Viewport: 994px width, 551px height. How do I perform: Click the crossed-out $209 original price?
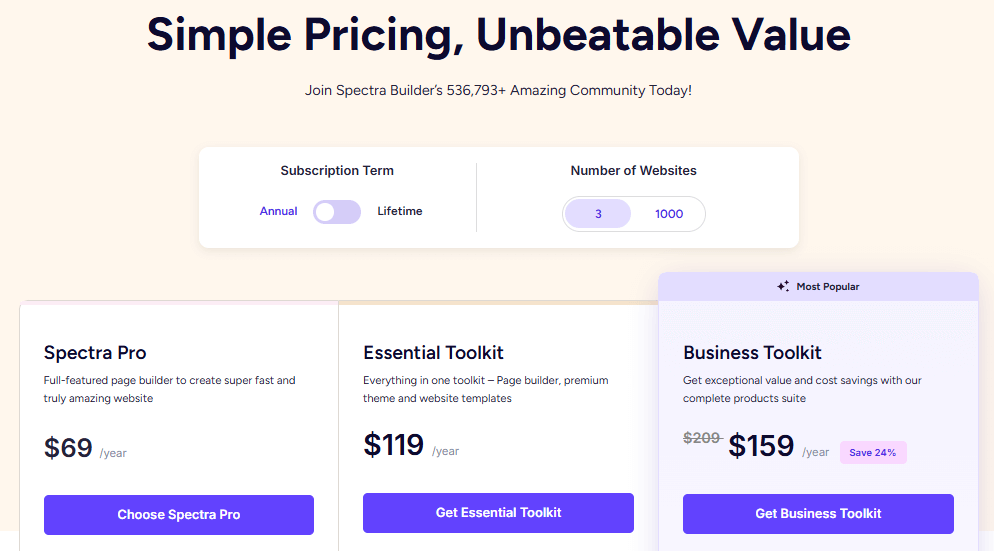702,438
